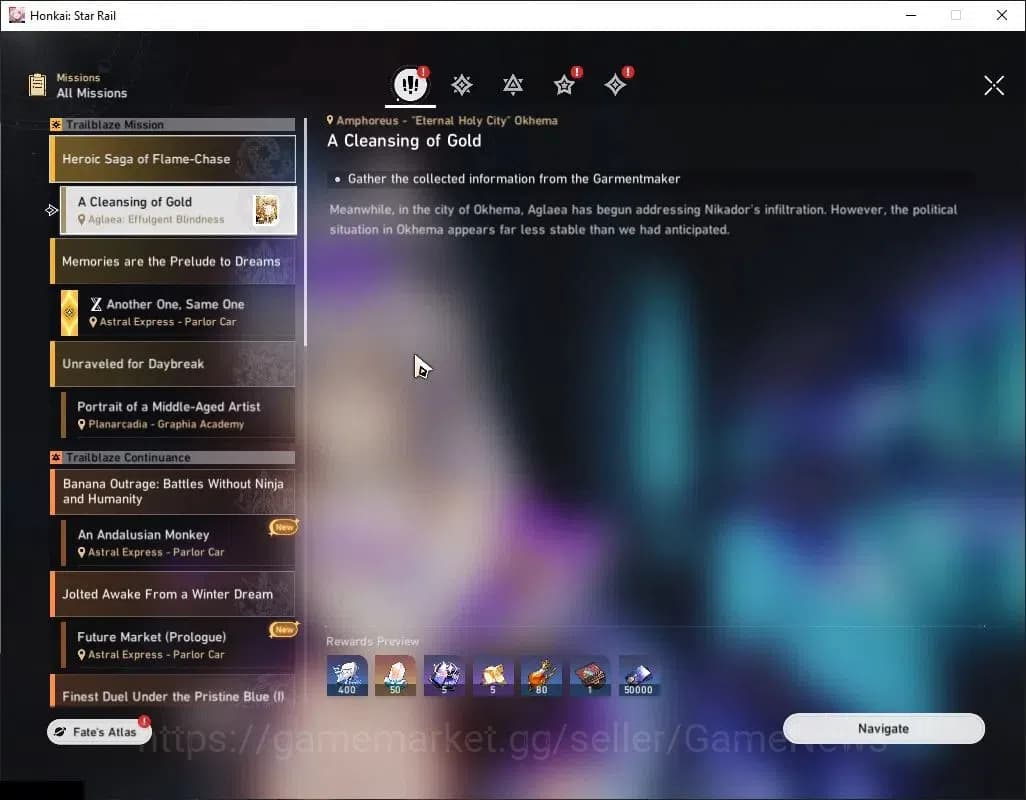The width and height of the screenshot is (1026, 800).
Task: Close the Missions panel with X icon
Action: 994,85
